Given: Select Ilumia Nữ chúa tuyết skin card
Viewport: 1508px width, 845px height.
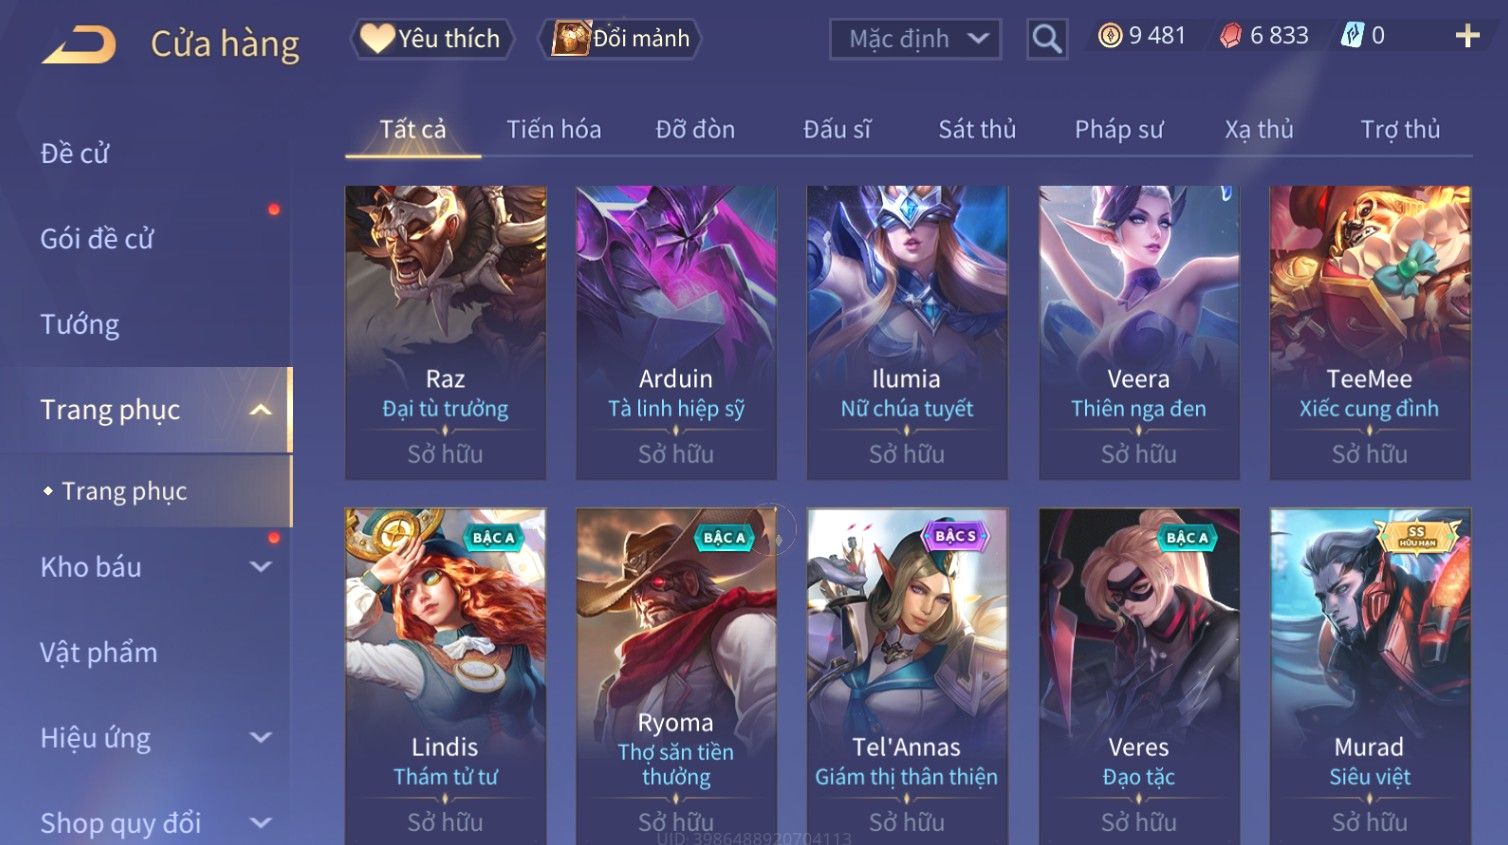Looking at the screenshot, I should (907, 332).
